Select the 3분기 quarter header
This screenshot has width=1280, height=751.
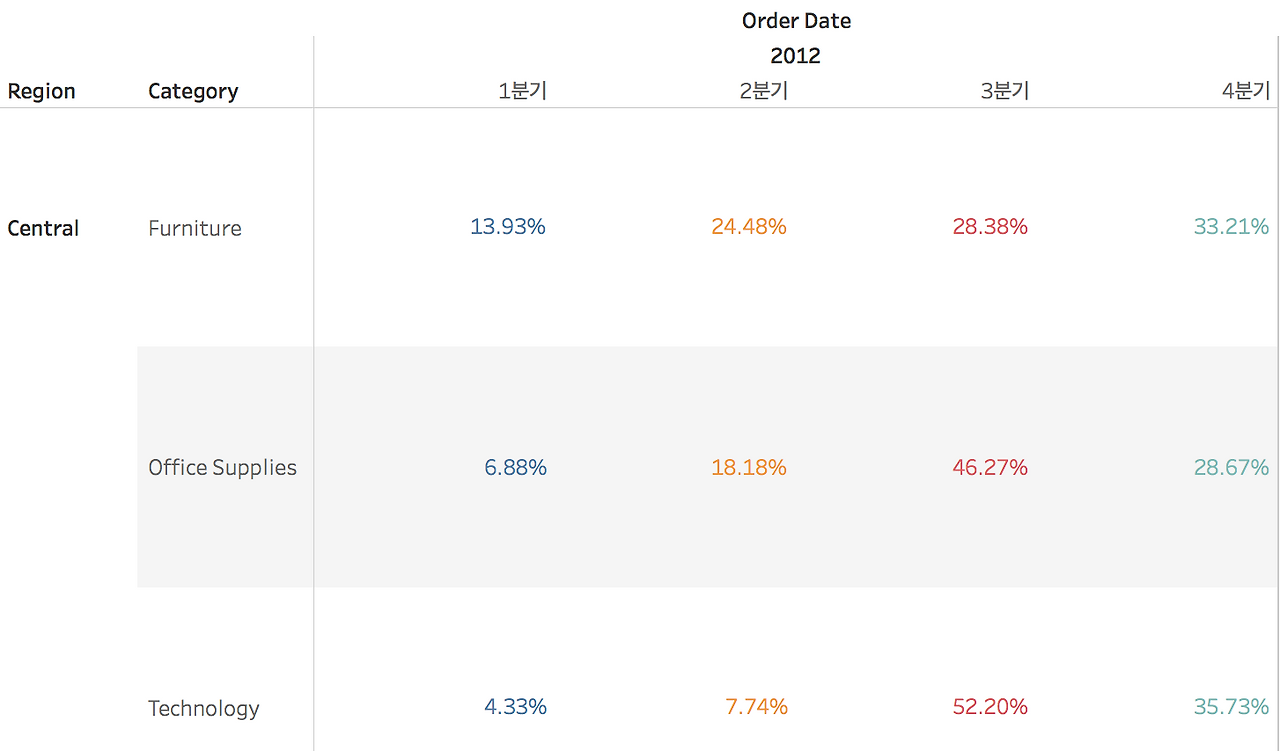click(x=1005, y=91)
